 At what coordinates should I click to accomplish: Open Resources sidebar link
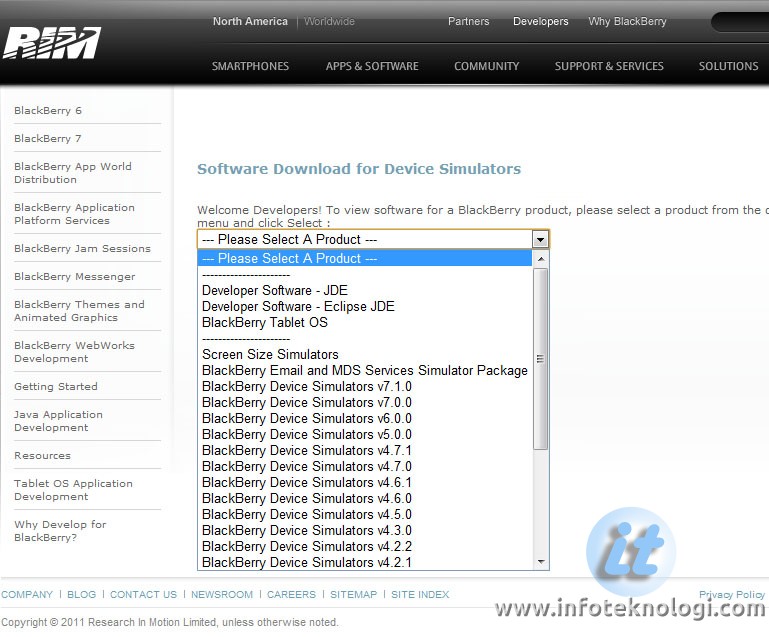point(42,456)
